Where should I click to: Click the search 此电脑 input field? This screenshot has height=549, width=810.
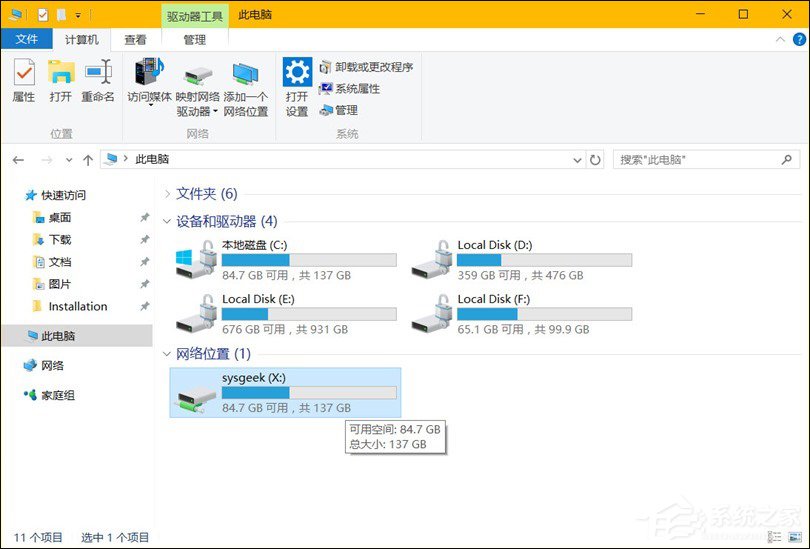[706, 160]
